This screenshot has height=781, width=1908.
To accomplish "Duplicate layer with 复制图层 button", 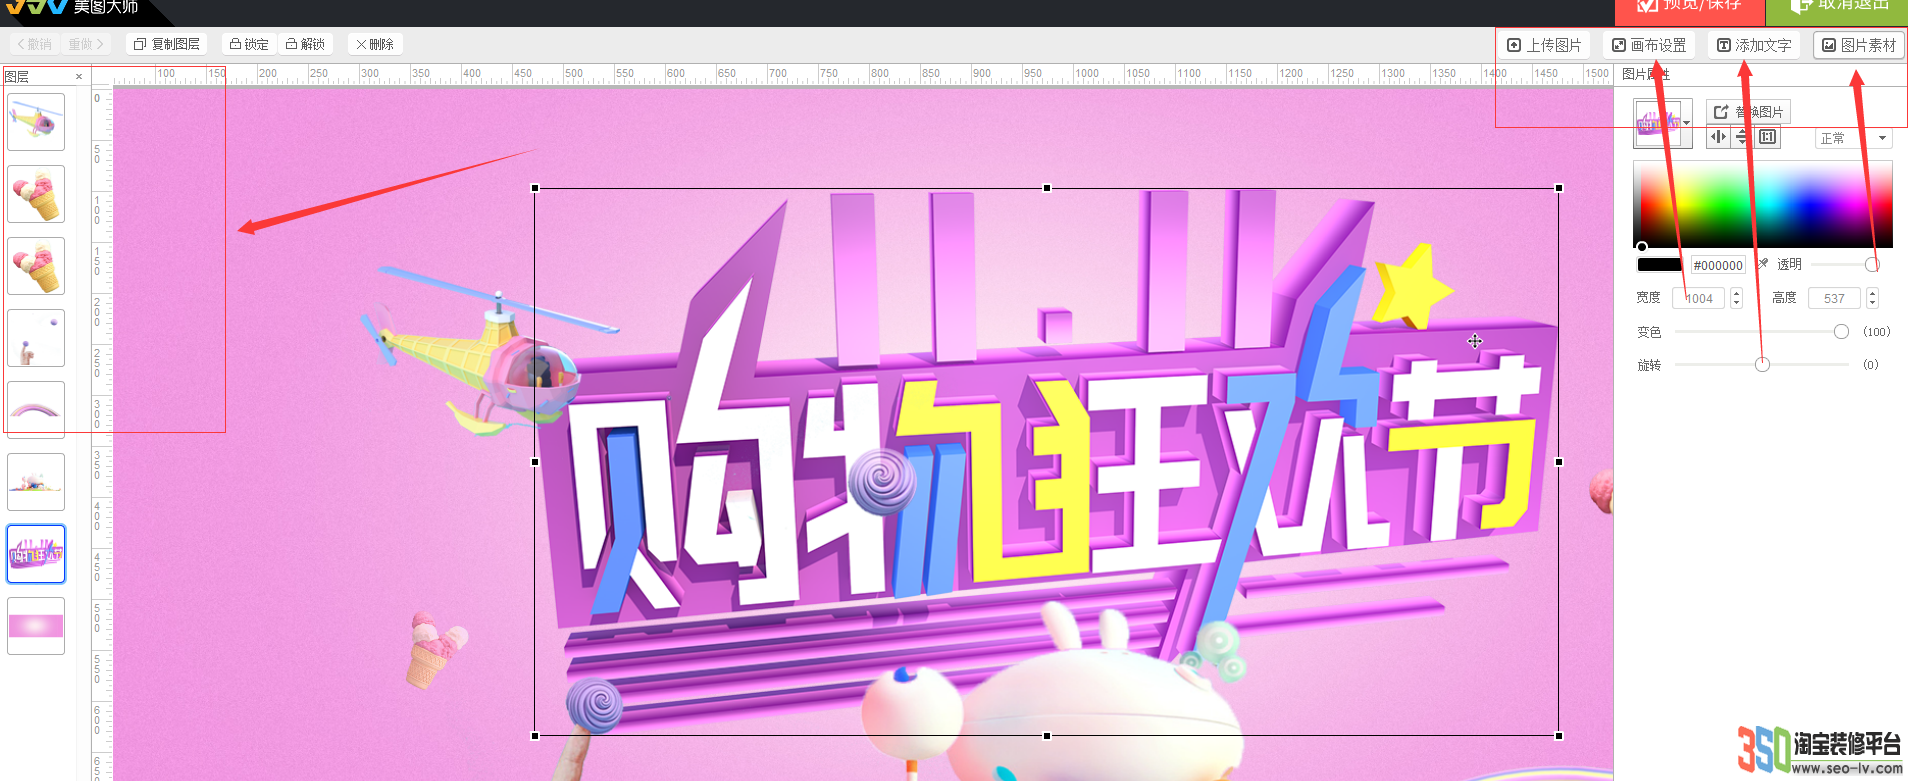I will point(166,44).
